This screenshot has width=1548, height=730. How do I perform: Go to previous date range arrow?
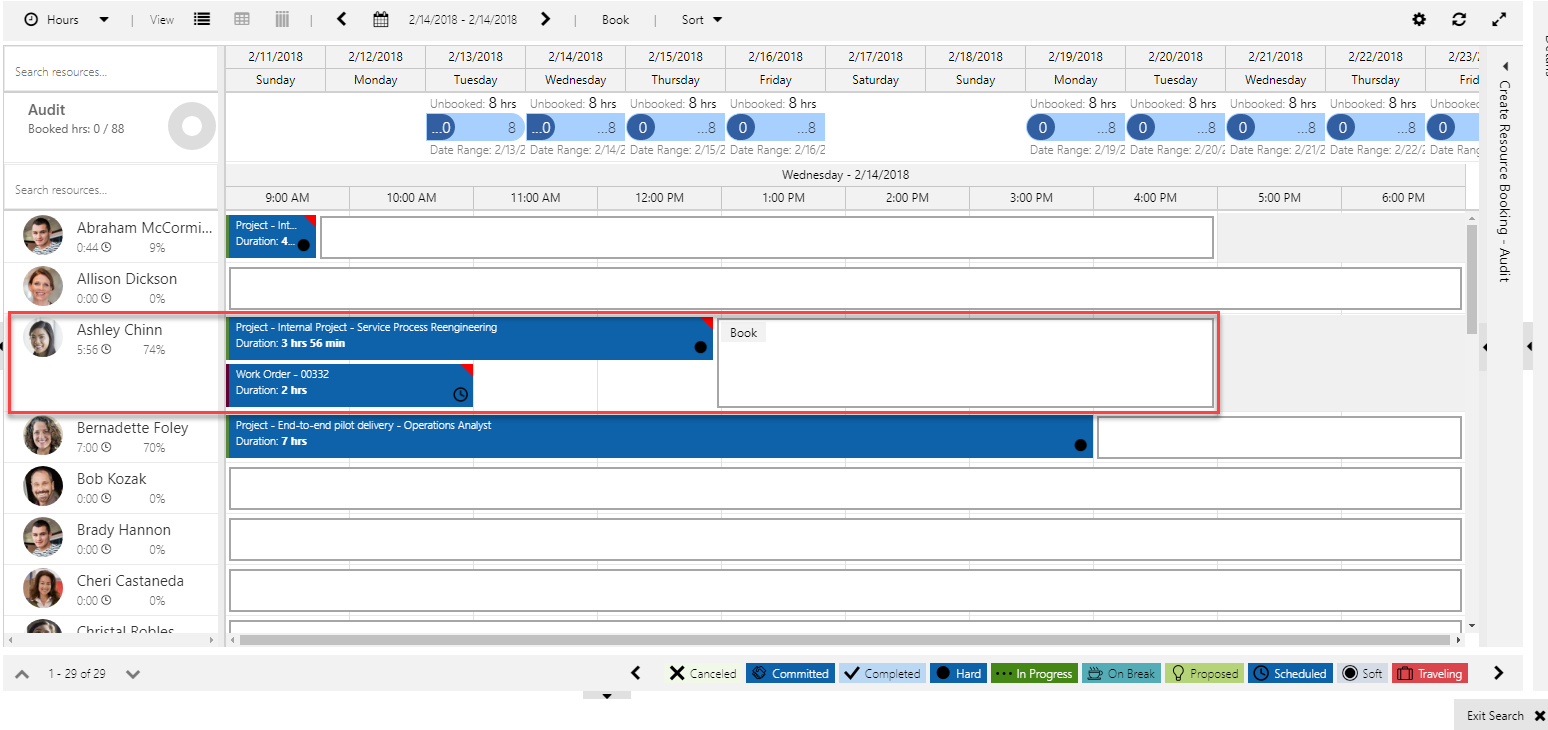tap(342, 19)
